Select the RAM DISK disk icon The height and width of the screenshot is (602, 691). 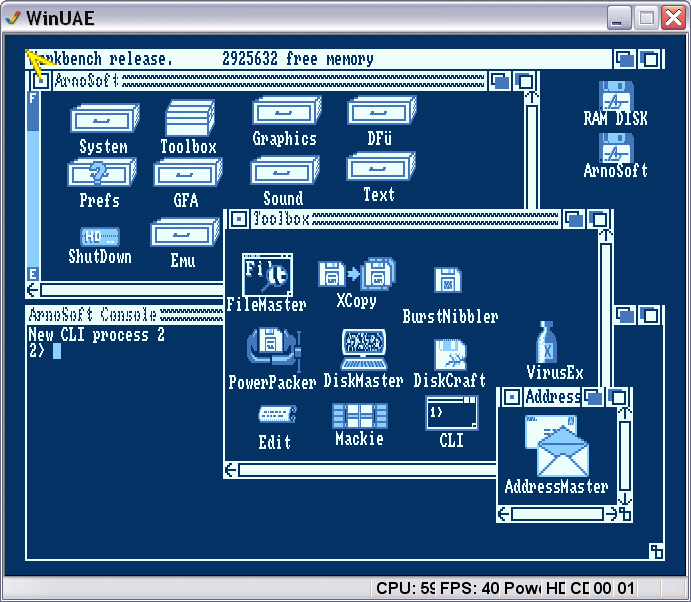(616, 96)
